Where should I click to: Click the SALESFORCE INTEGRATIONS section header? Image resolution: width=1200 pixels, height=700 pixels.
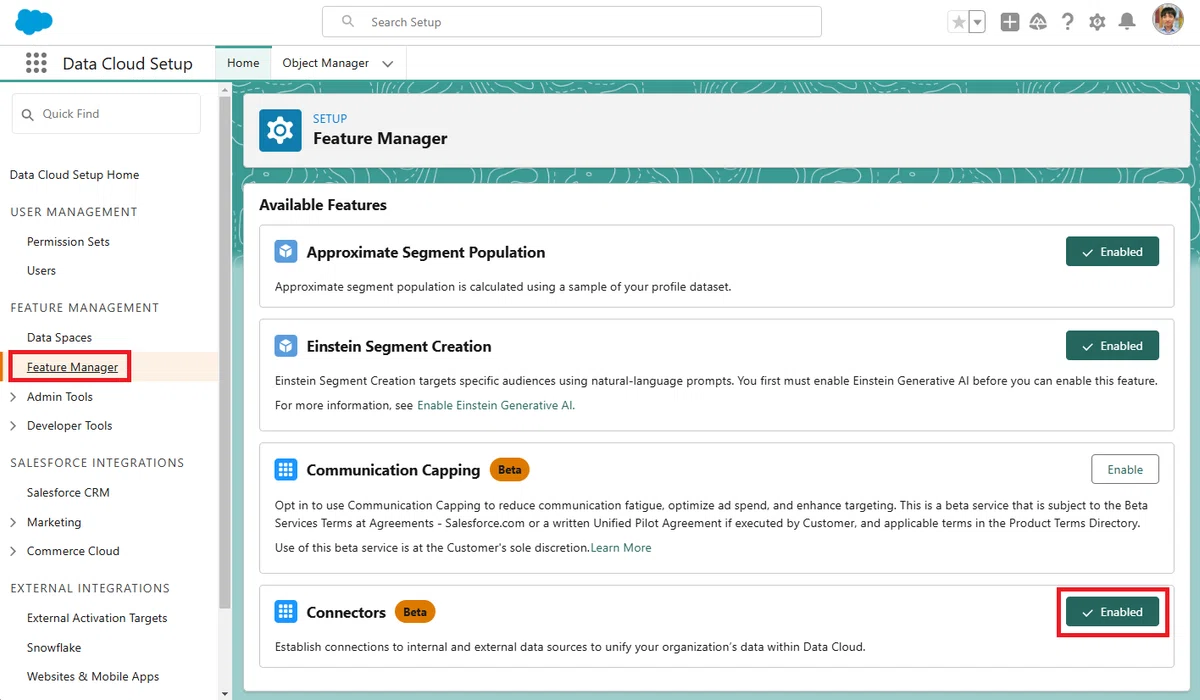coord(97,463)
